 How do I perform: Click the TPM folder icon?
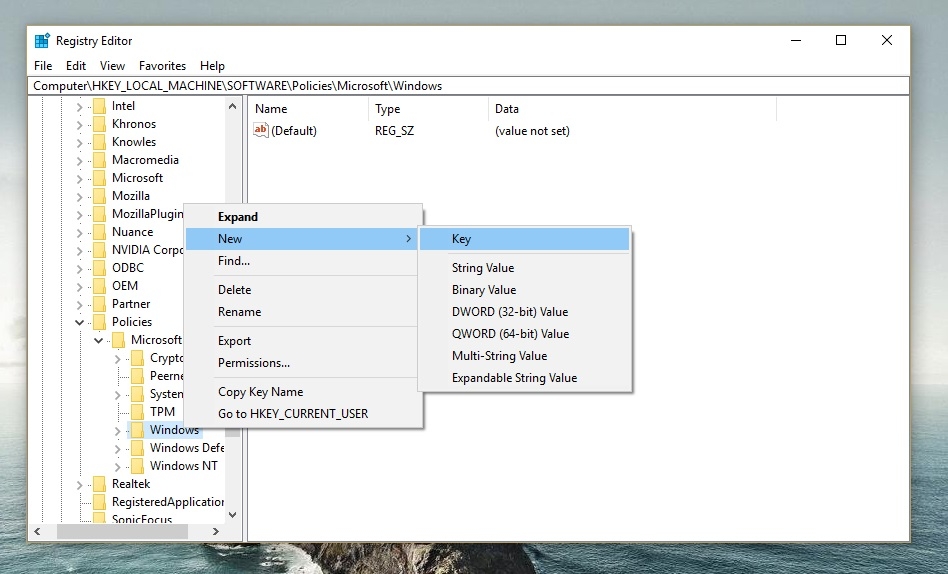(137, 413)
